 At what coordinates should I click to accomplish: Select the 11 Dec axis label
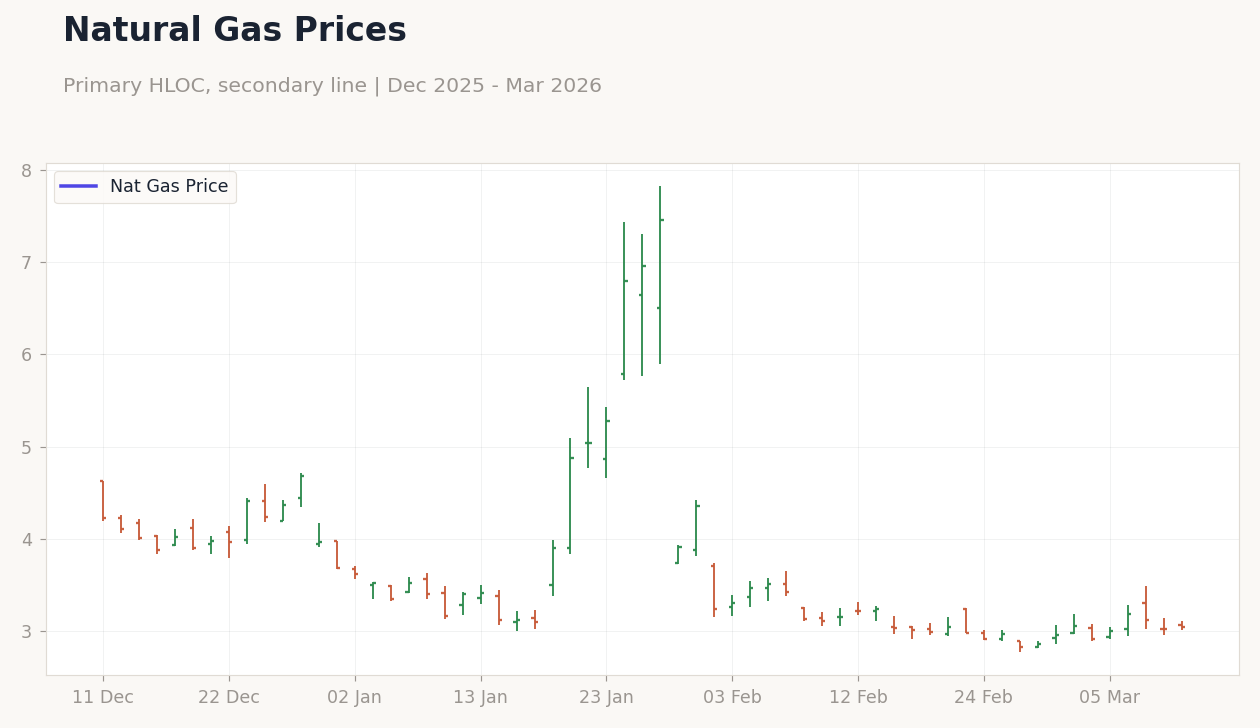[103, 698]
